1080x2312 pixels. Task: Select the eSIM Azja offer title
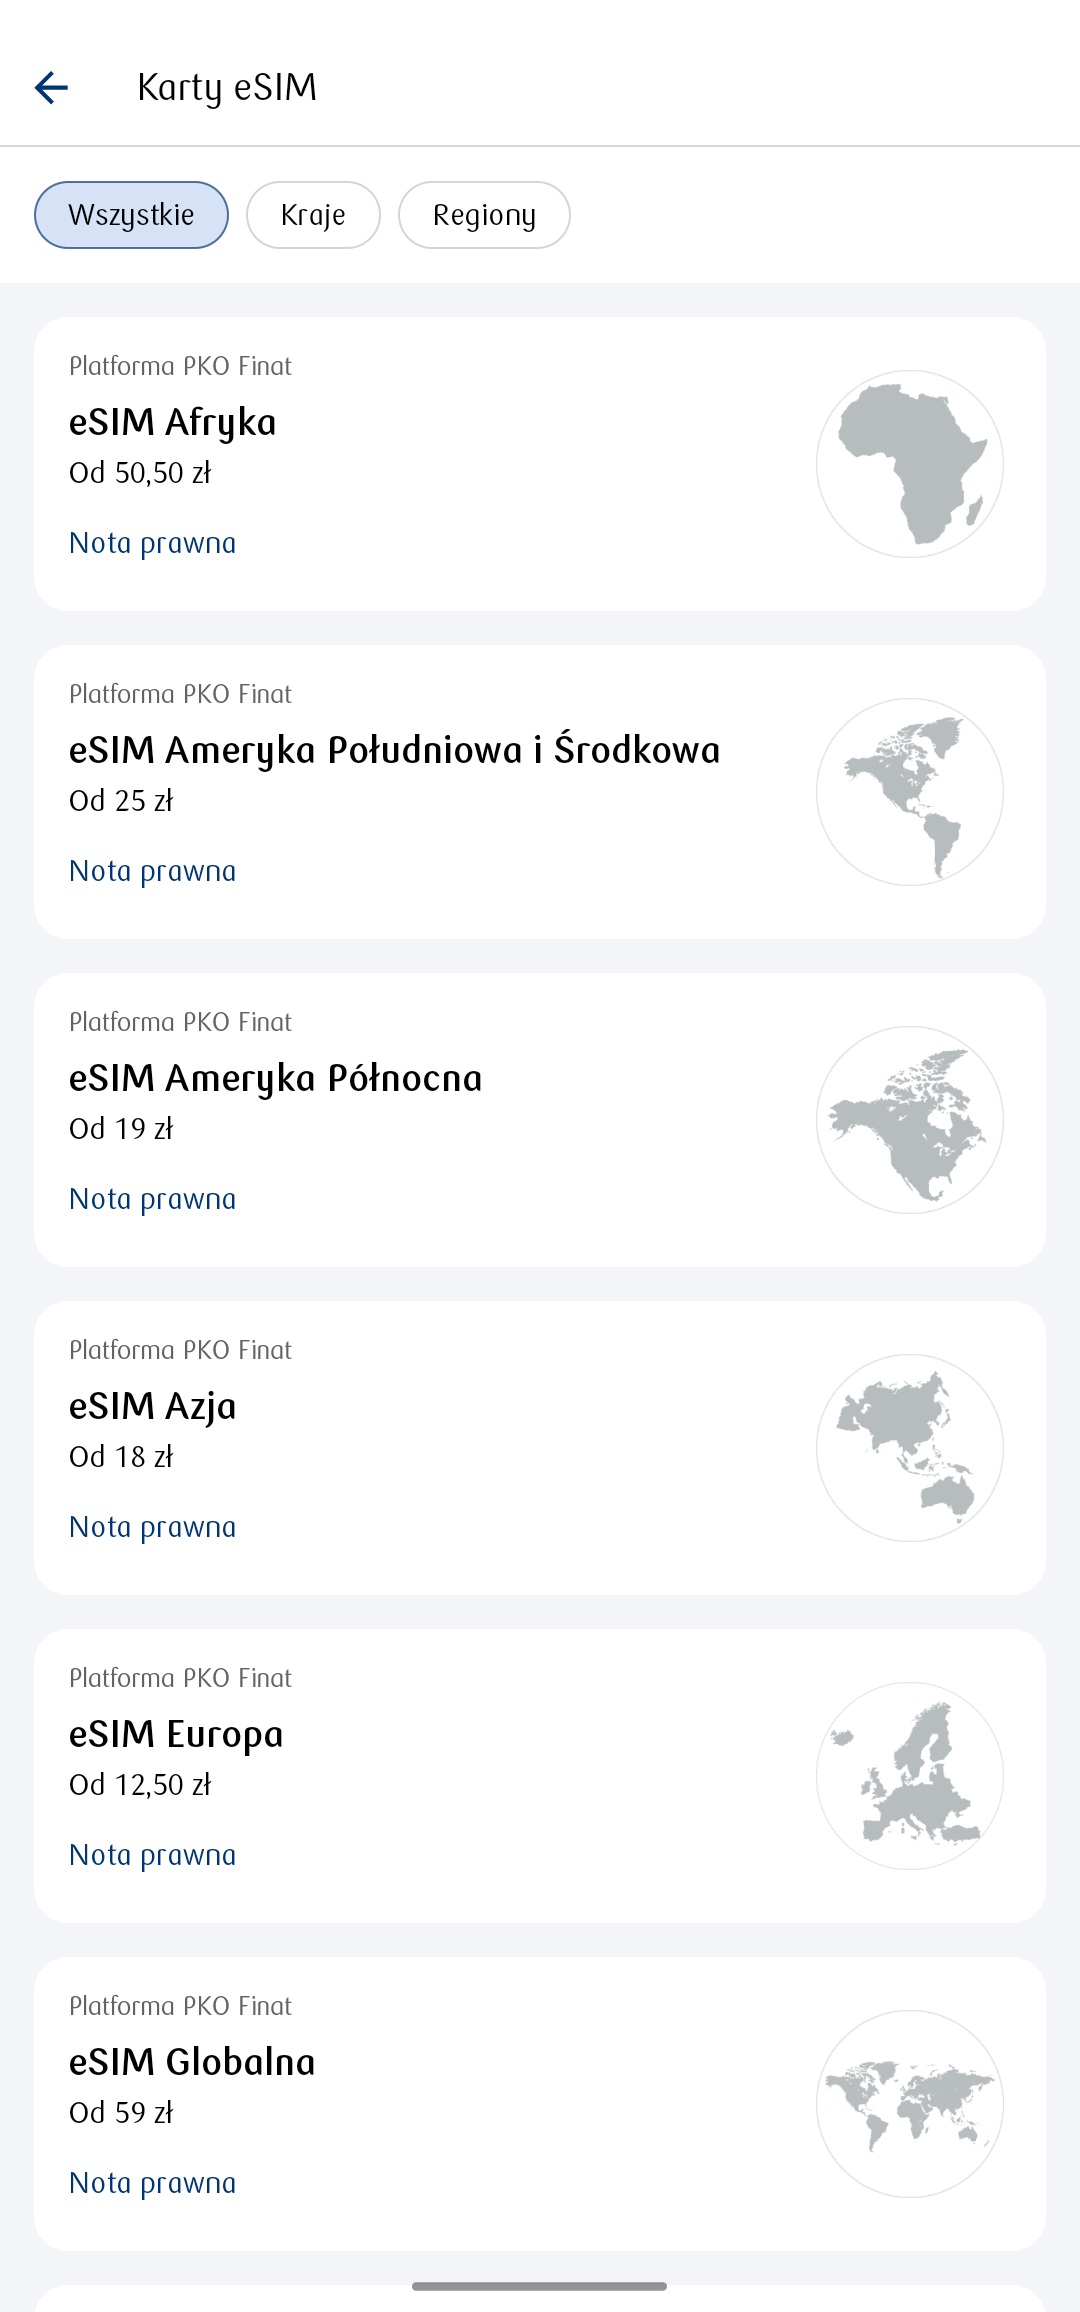pyautogui.click(x=152, y=1406)
